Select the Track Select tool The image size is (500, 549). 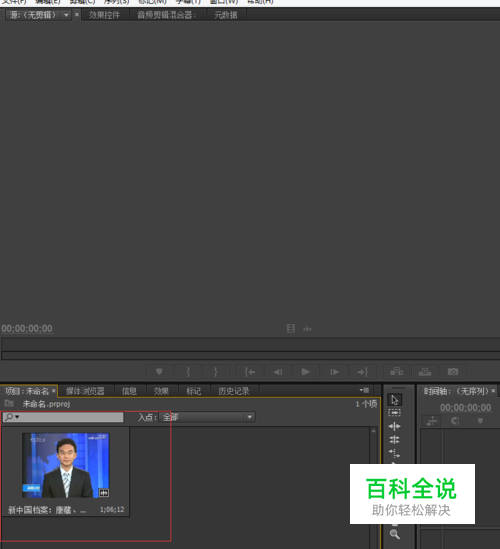395,413
